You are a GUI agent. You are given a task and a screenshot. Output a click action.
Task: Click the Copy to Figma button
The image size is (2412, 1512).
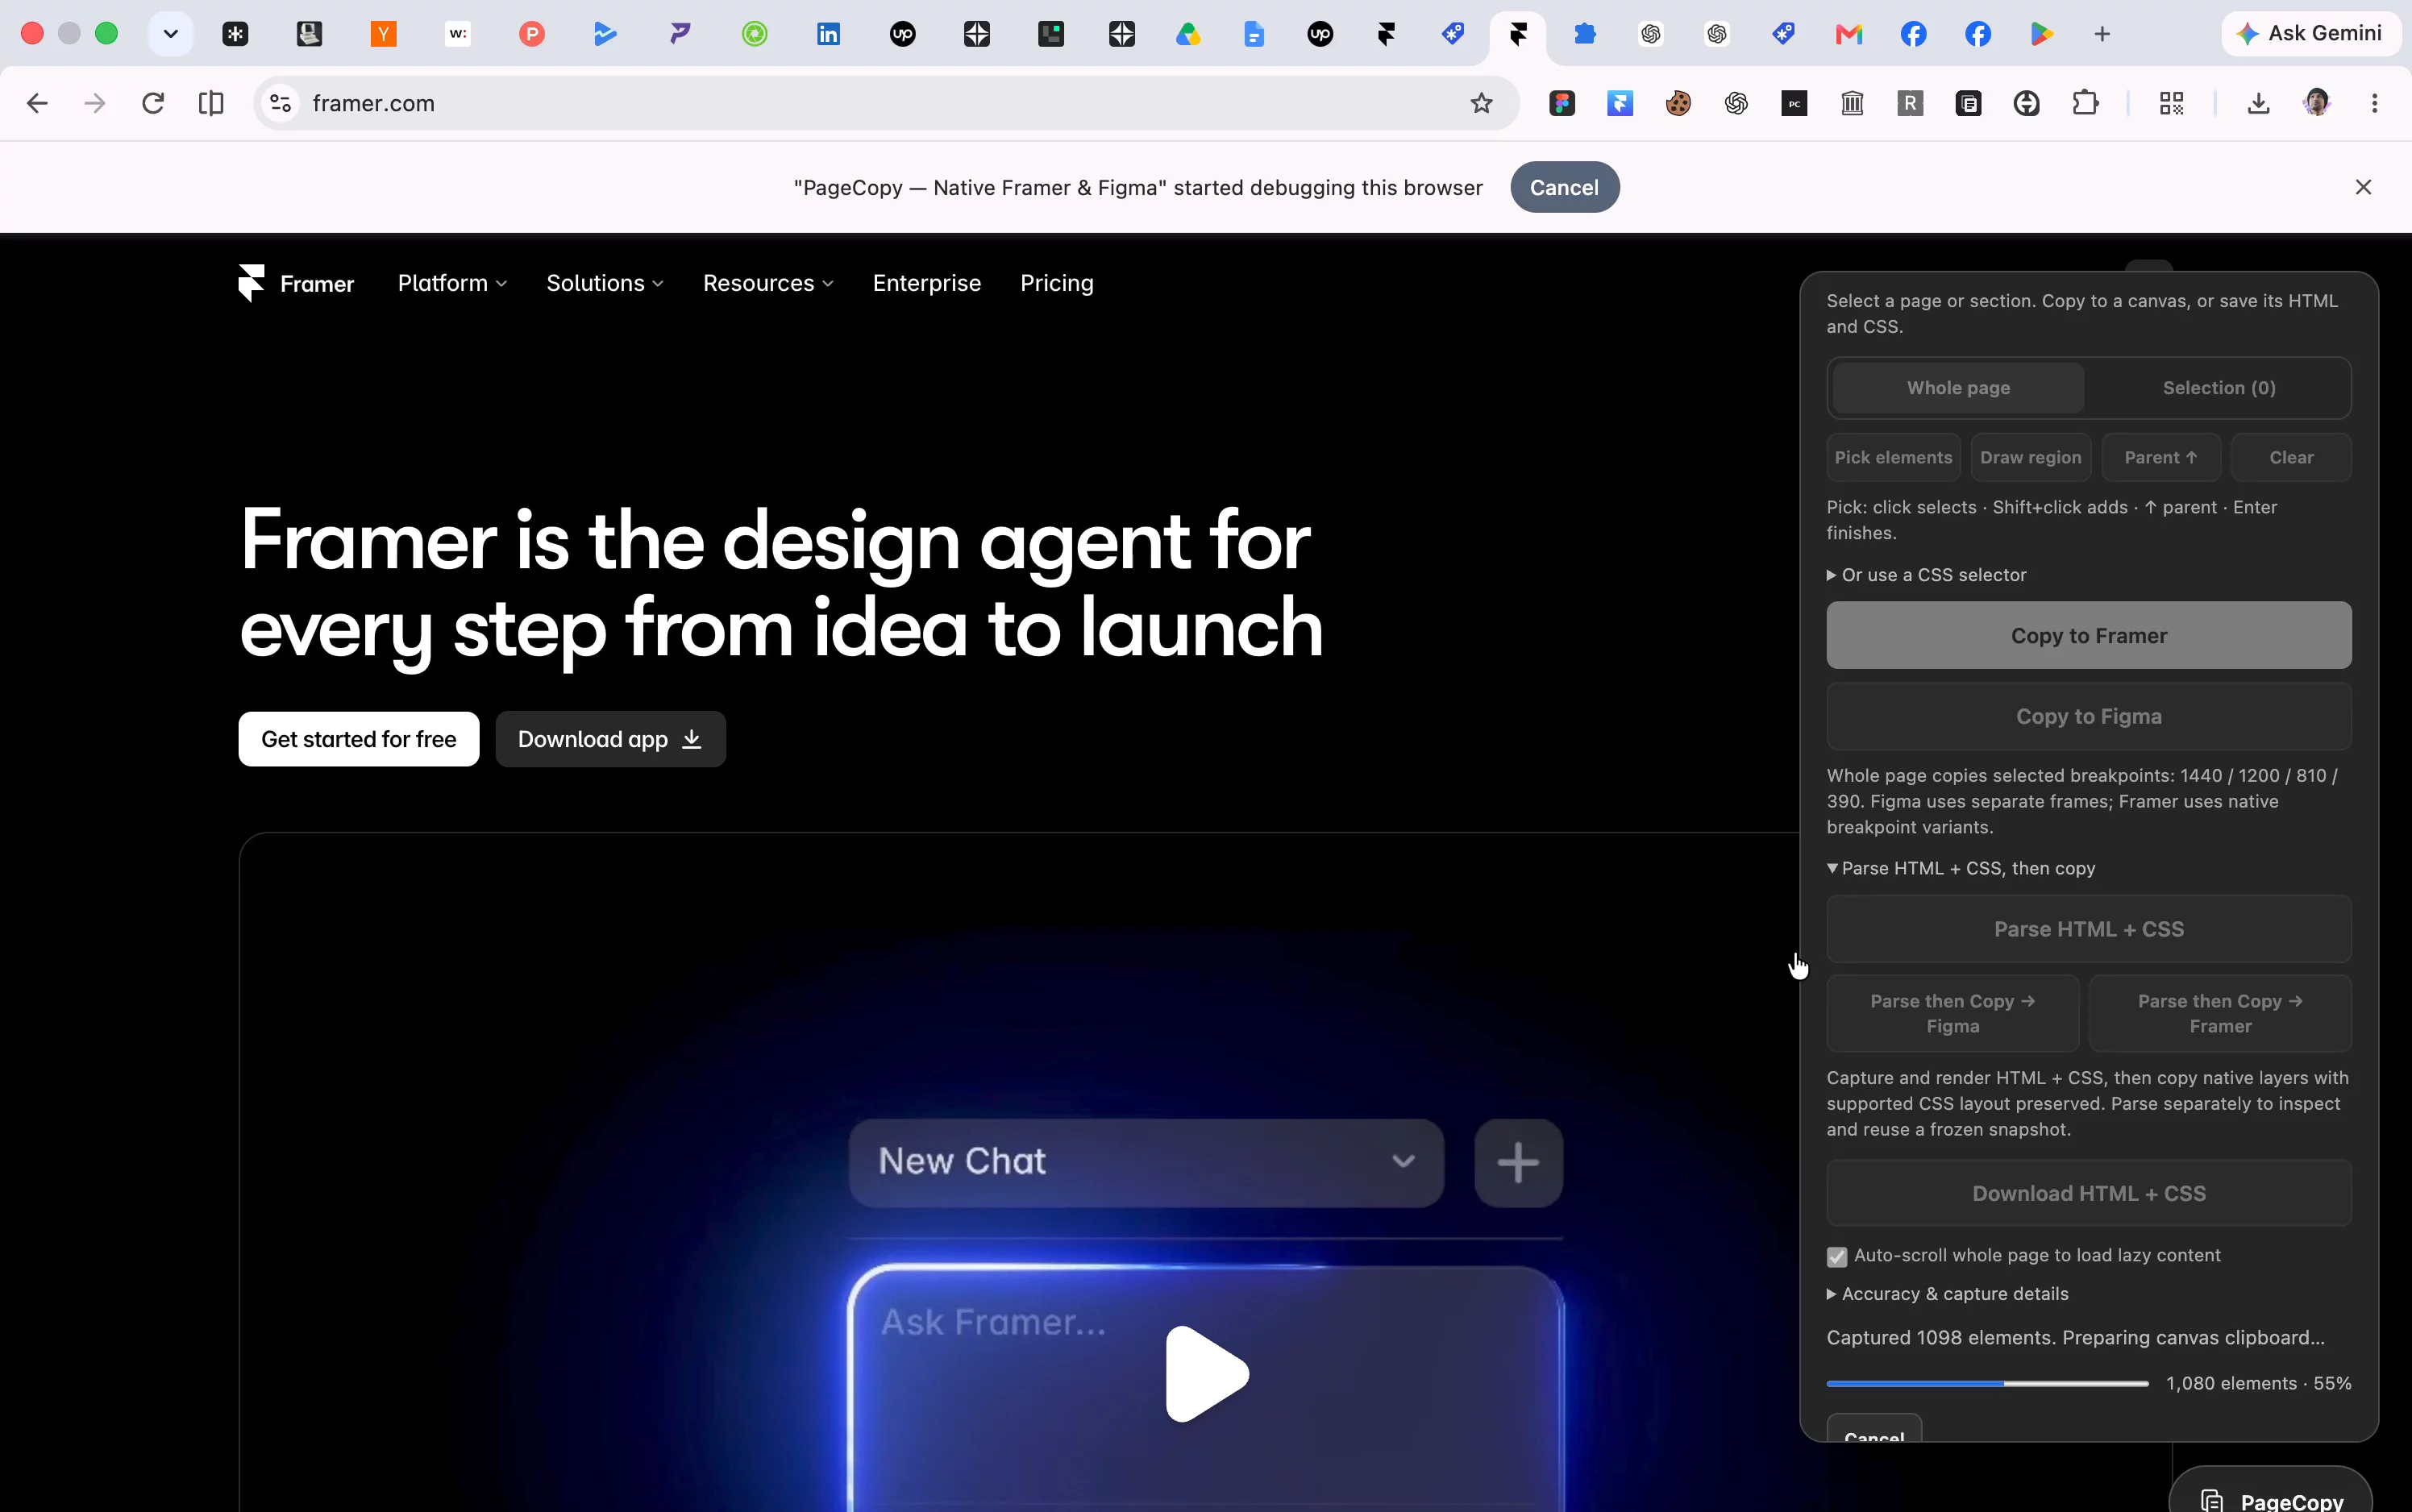pos(2088,716)
